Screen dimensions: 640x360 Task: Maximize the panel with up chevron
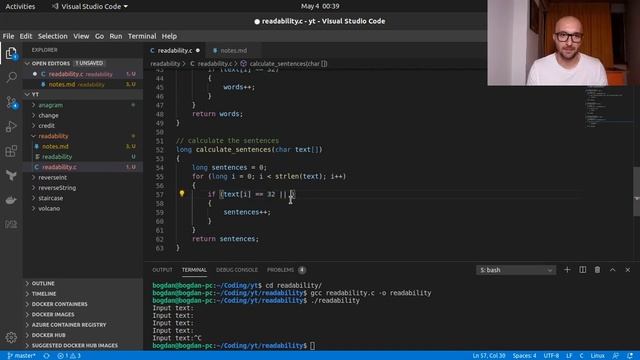coord(612,270)
